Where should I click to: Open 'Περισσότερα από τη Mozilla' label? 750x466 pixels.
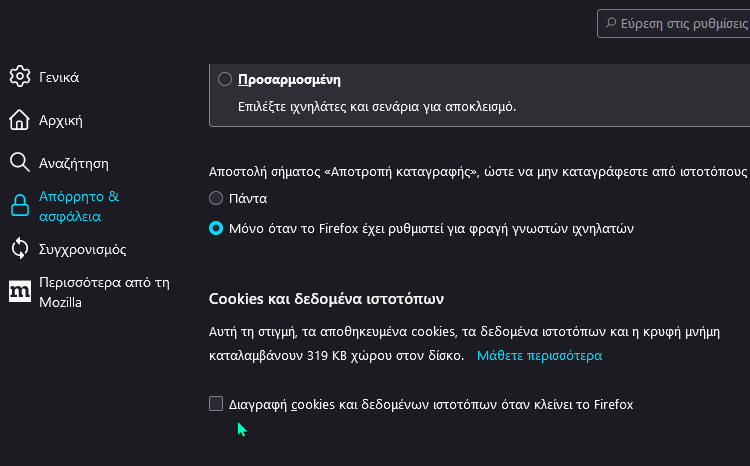point(104,292)
